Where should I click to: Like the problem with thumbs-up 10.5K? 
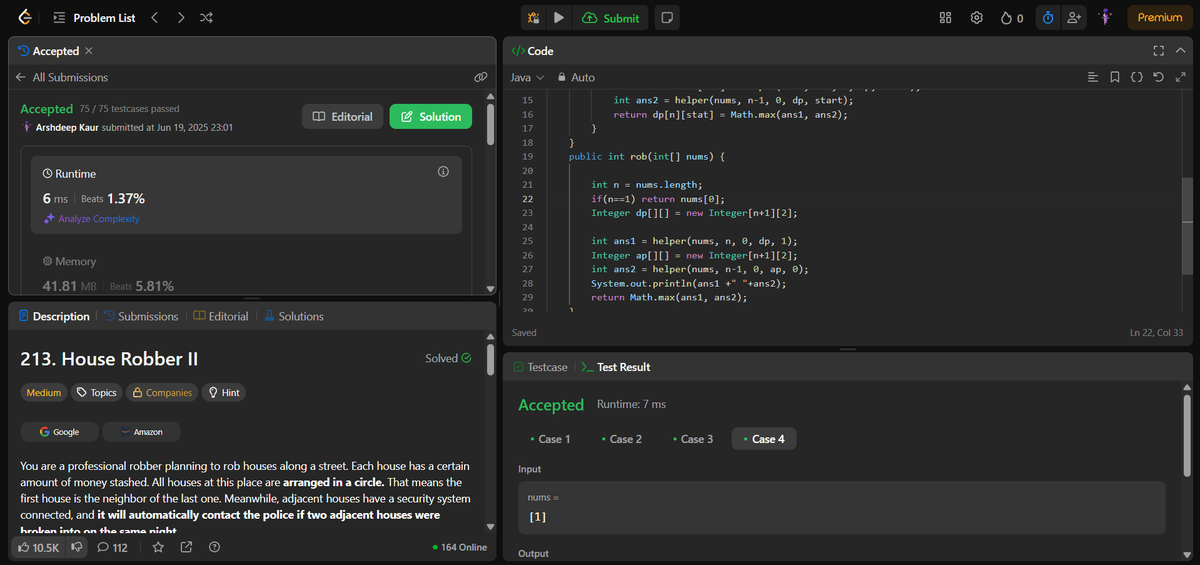pyautogui.click(x=40, y=547)
